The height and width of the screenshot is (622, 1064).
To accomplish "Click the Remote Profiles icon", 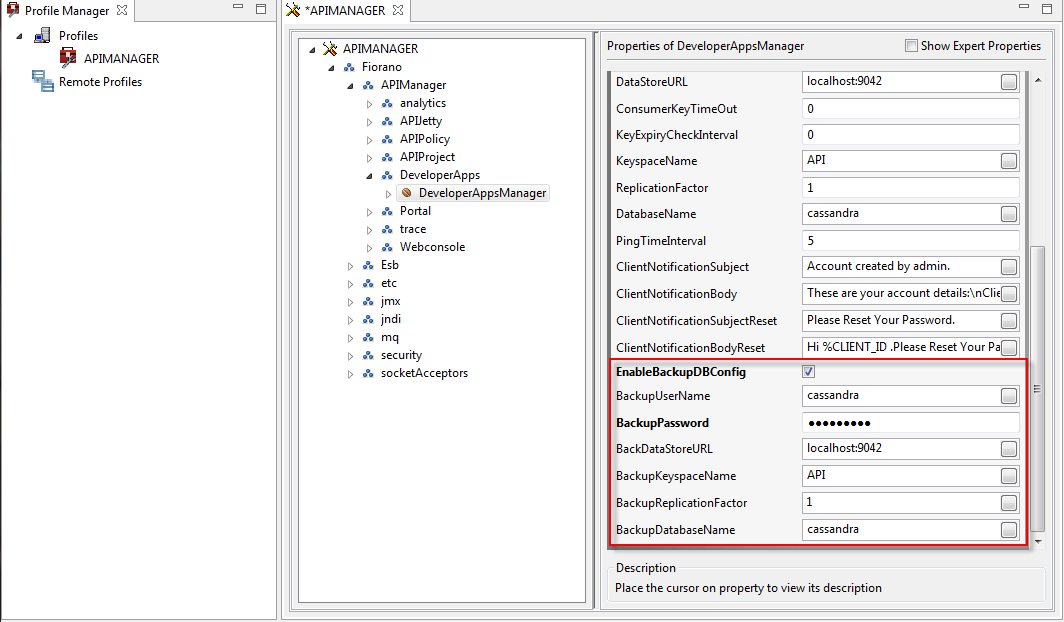I will (x=42, y=82).
